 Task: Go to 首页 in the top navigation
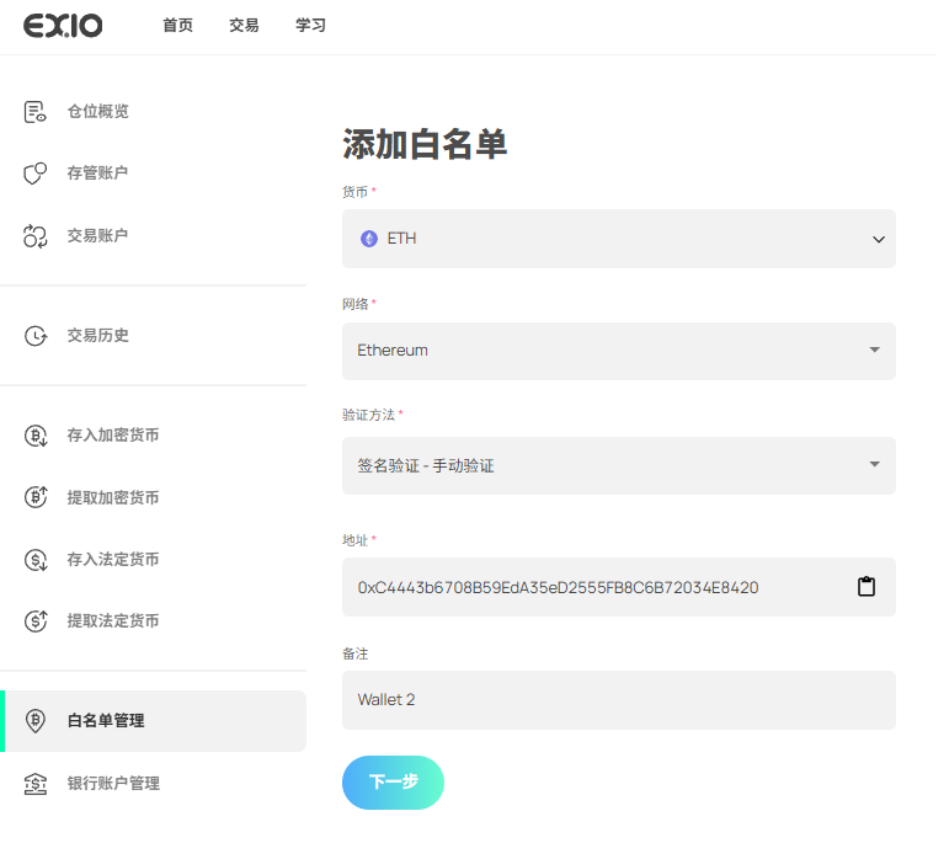[x=178, y=26]
